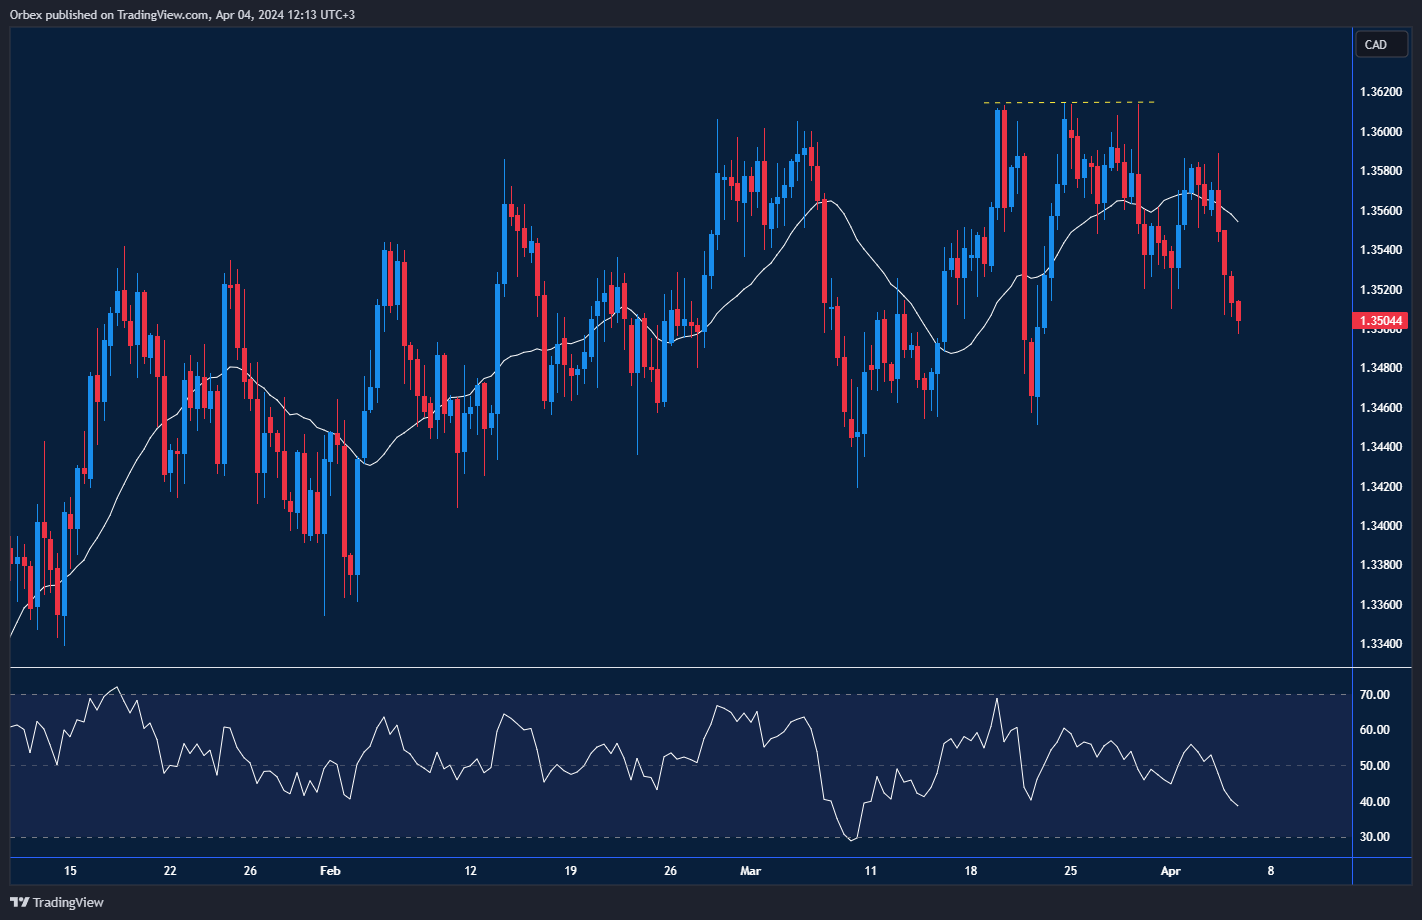Click the 1.34000 price axis label
This screenshot has height=920, width=1422.
click(x=1380, y=526)
